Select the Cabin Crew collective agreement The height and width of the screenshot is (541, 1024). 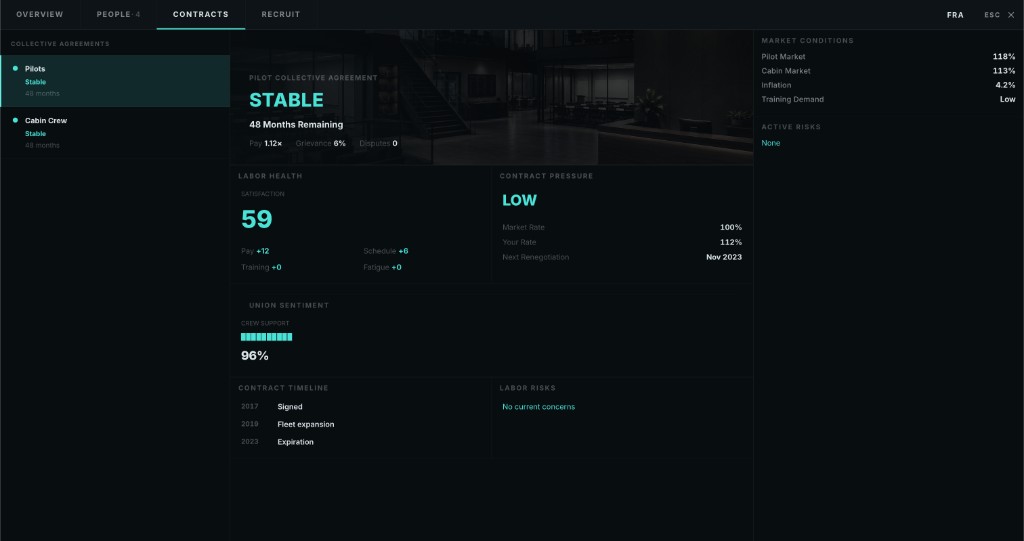click(x=115, y=133)
